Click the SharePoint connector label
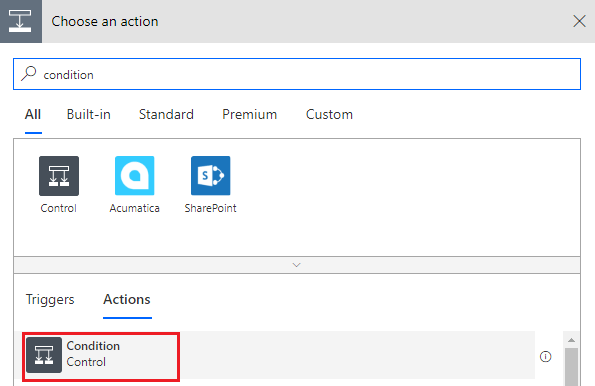Screen dimensions: 595x386 click(x=211, y=208)
